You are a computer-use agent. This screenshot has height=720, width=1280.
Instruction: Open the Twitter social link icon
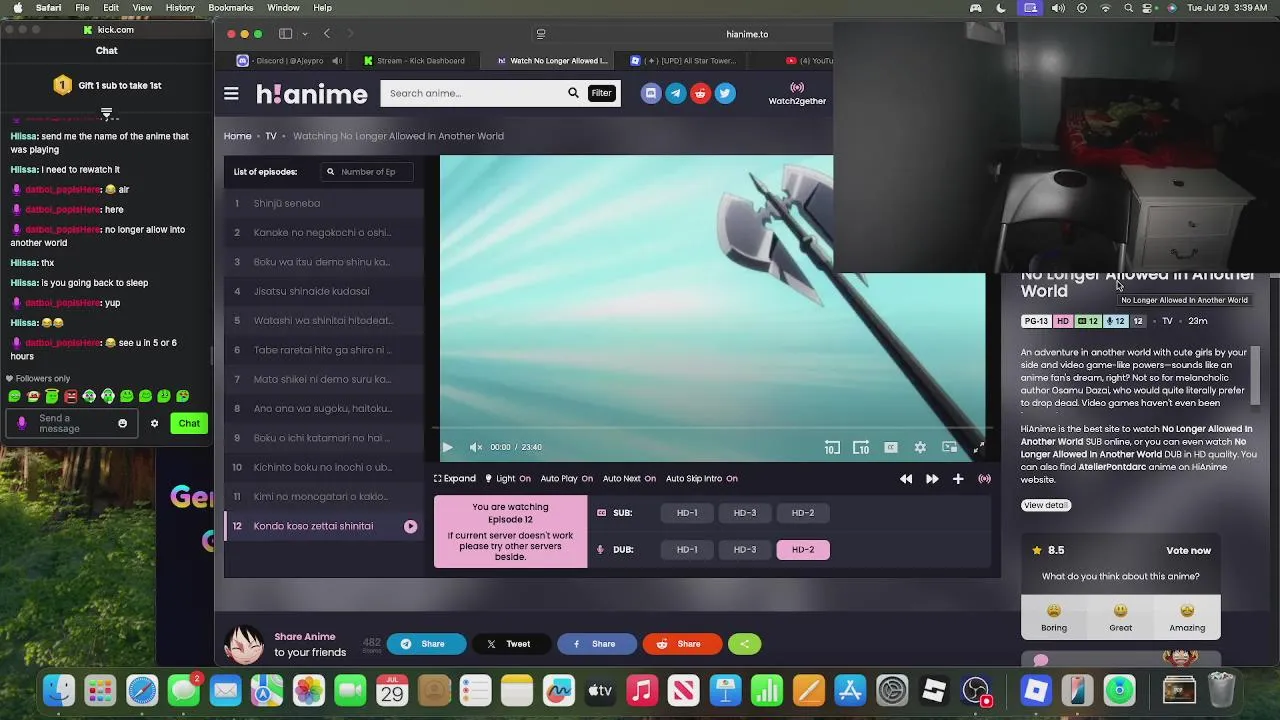725,93
